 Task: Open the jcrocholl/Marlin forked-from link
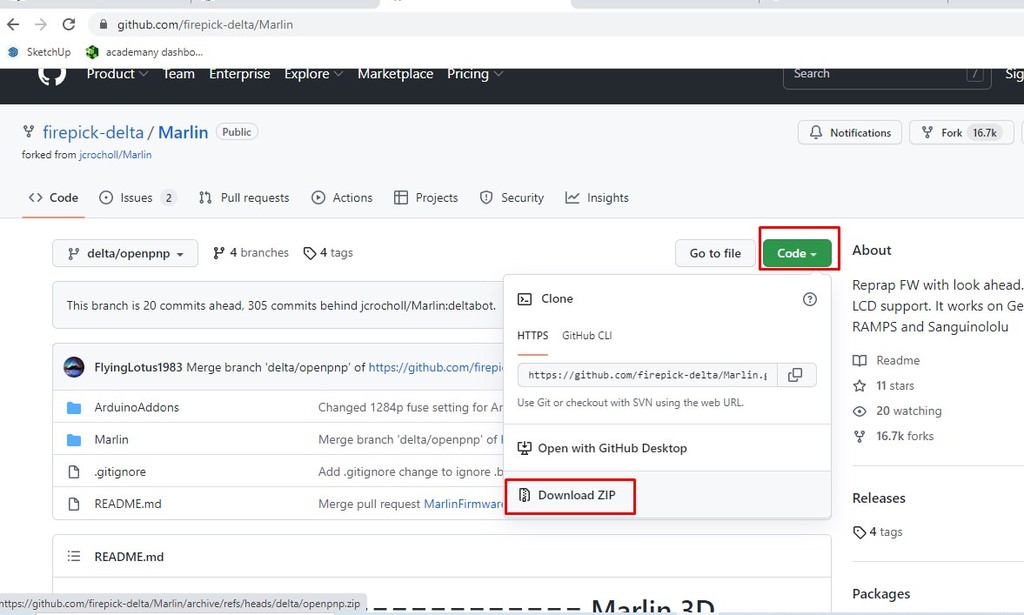tap(115, 155)
